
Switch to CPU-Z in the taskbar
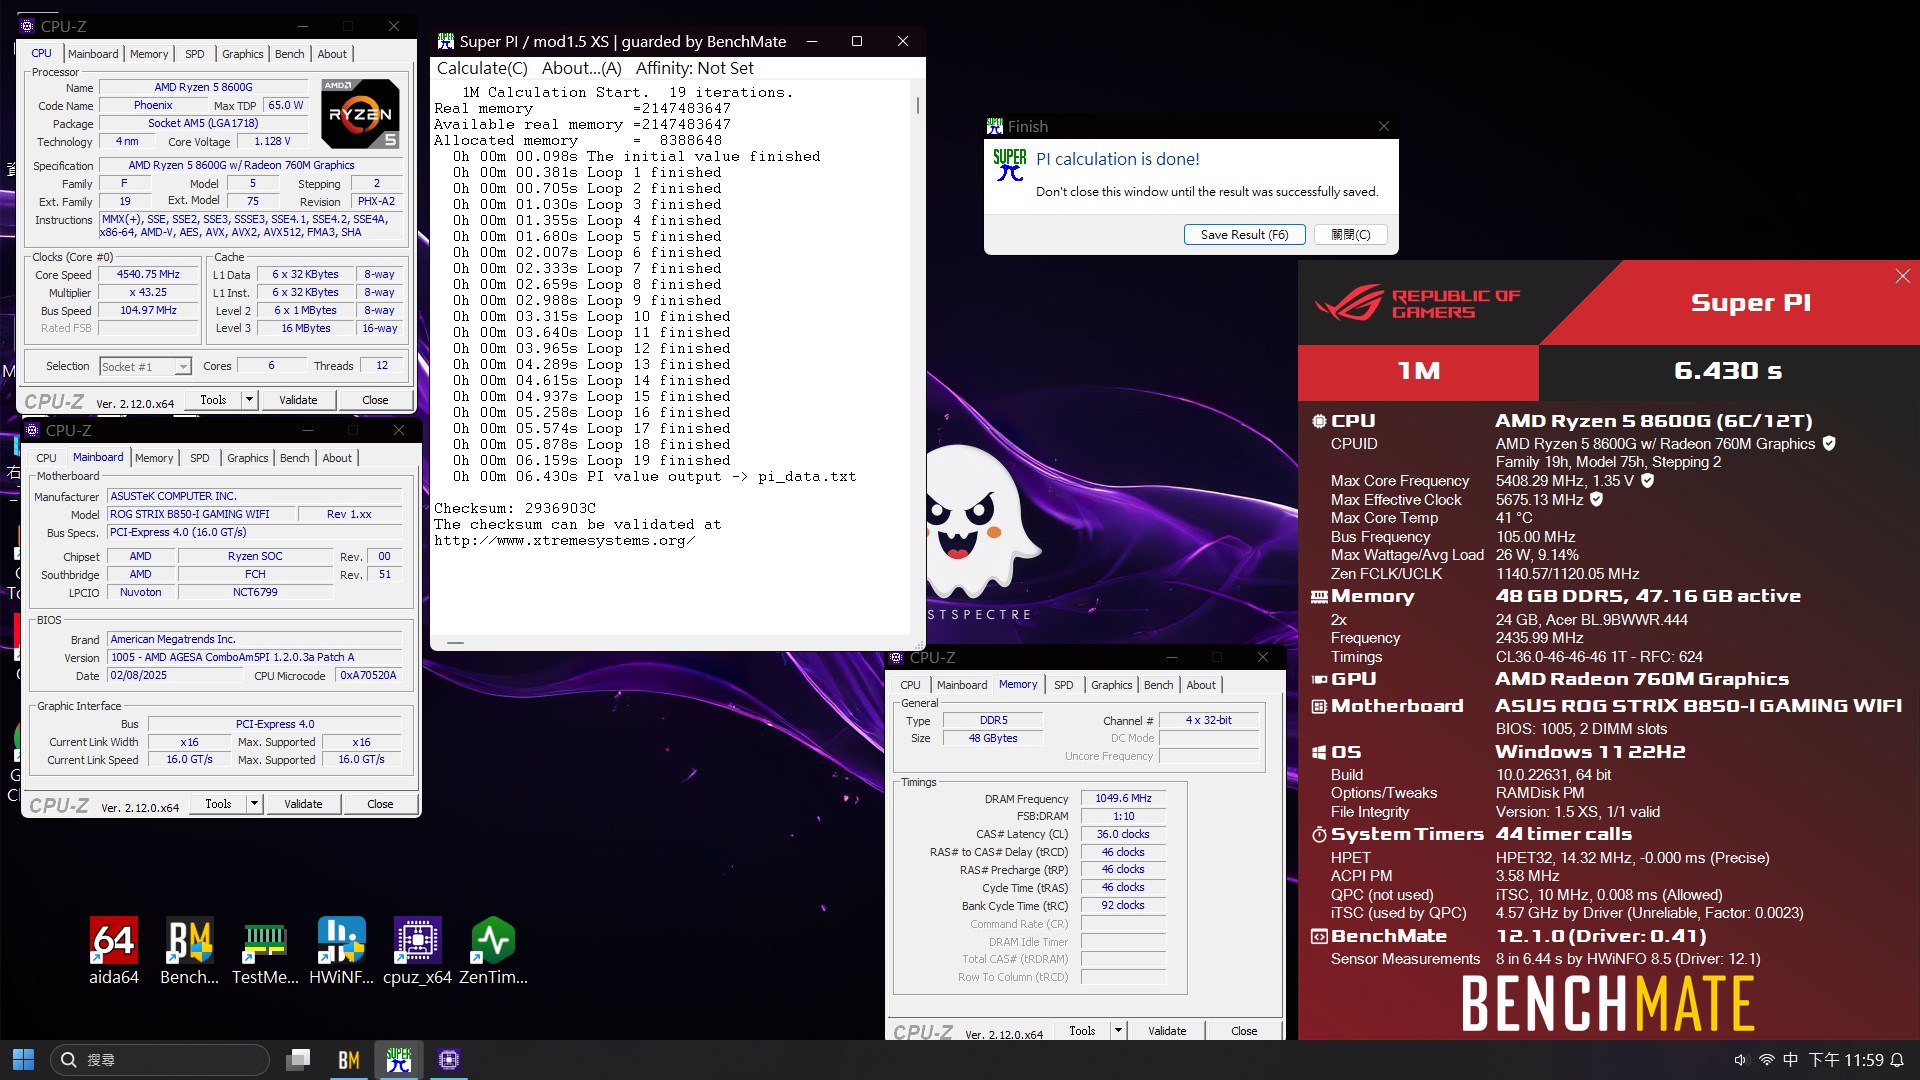click(449, 1059)
